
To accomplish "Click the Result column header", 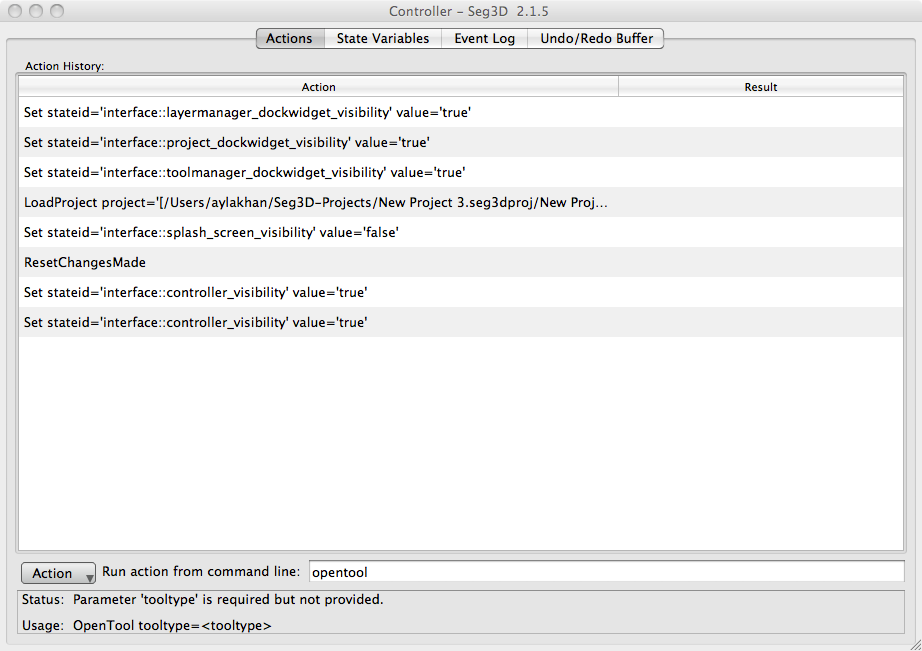I will click(x=761, y=87).
